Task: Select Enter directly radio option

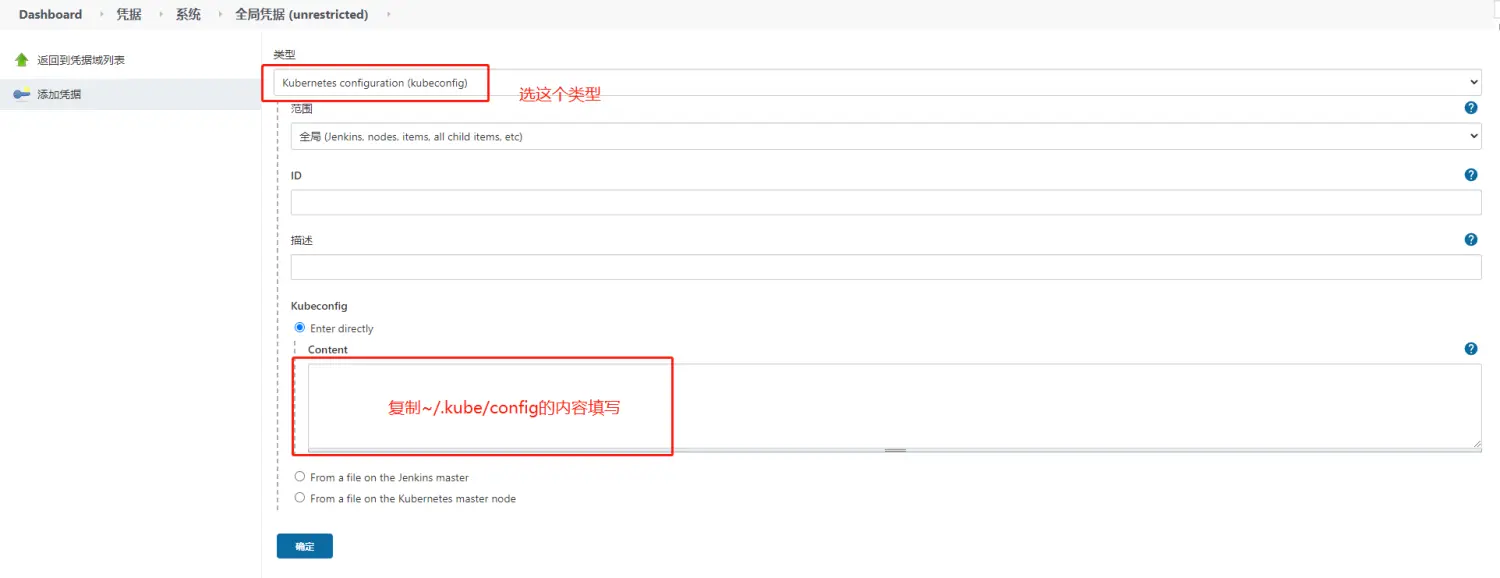Action: pos(299,327)
